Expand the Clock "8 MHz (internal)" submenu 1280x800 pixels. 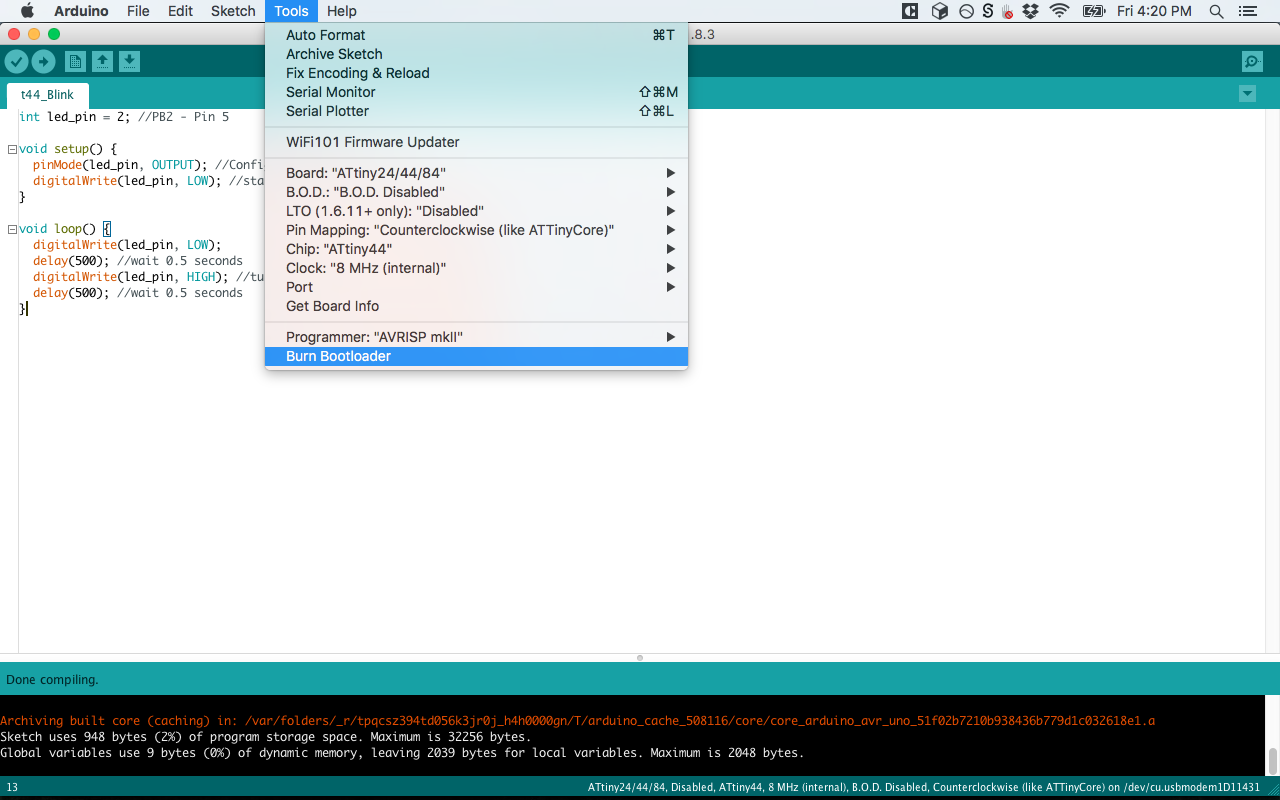point(476,268)
